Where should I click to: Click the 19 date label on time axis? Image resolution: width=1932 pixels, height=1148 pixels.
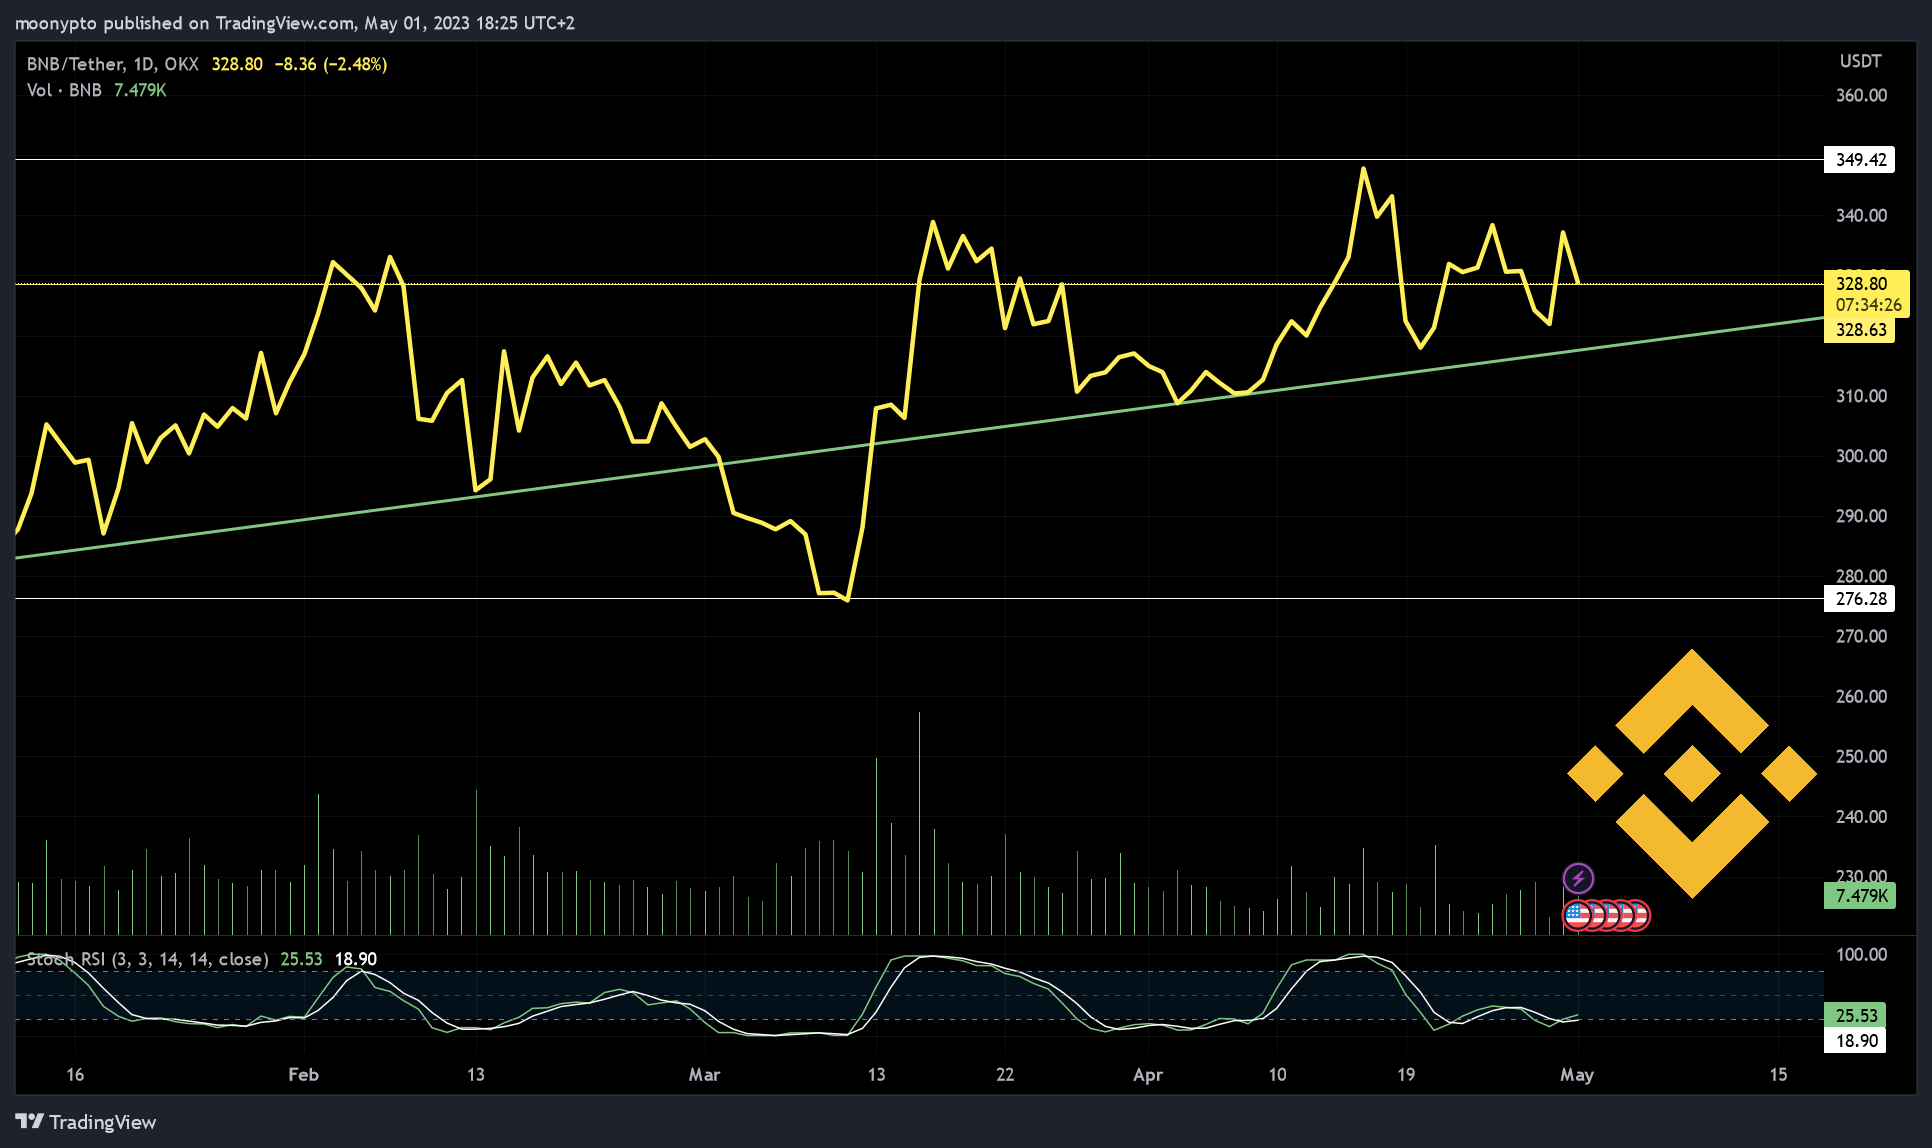click(1406, 1075)
